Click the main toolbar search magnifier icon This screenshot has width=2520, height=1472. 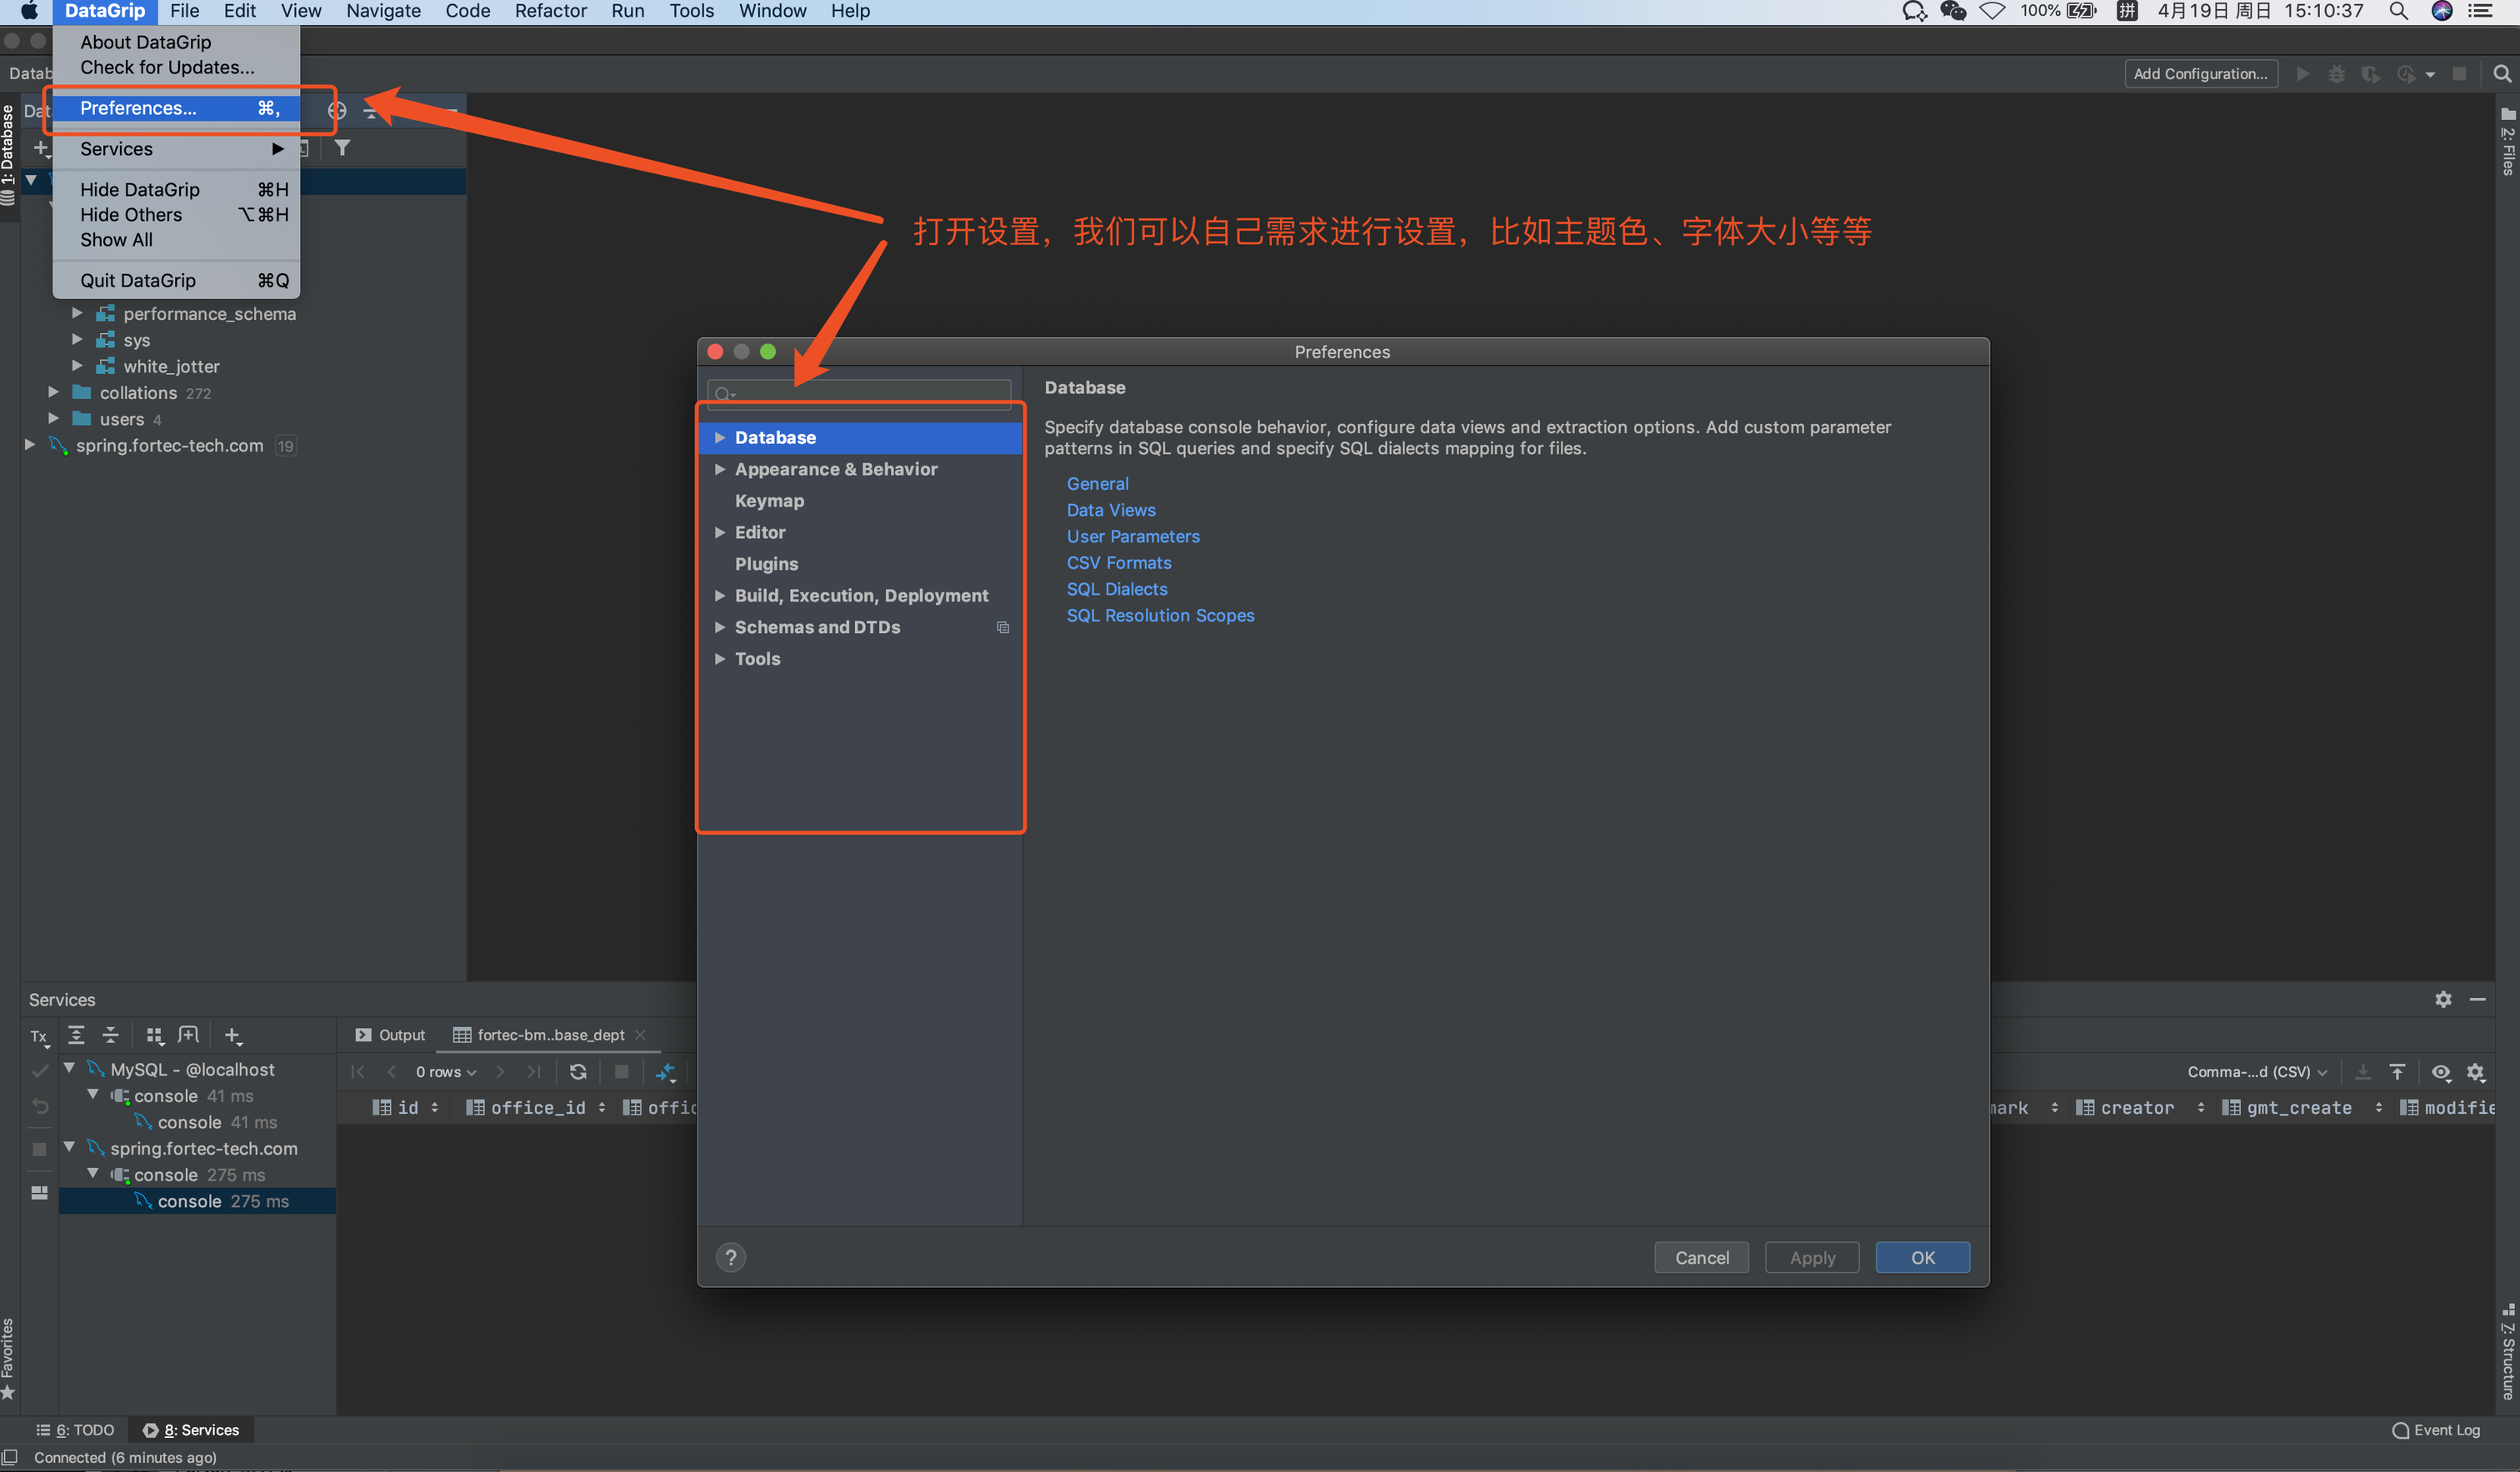(2502, 74)
